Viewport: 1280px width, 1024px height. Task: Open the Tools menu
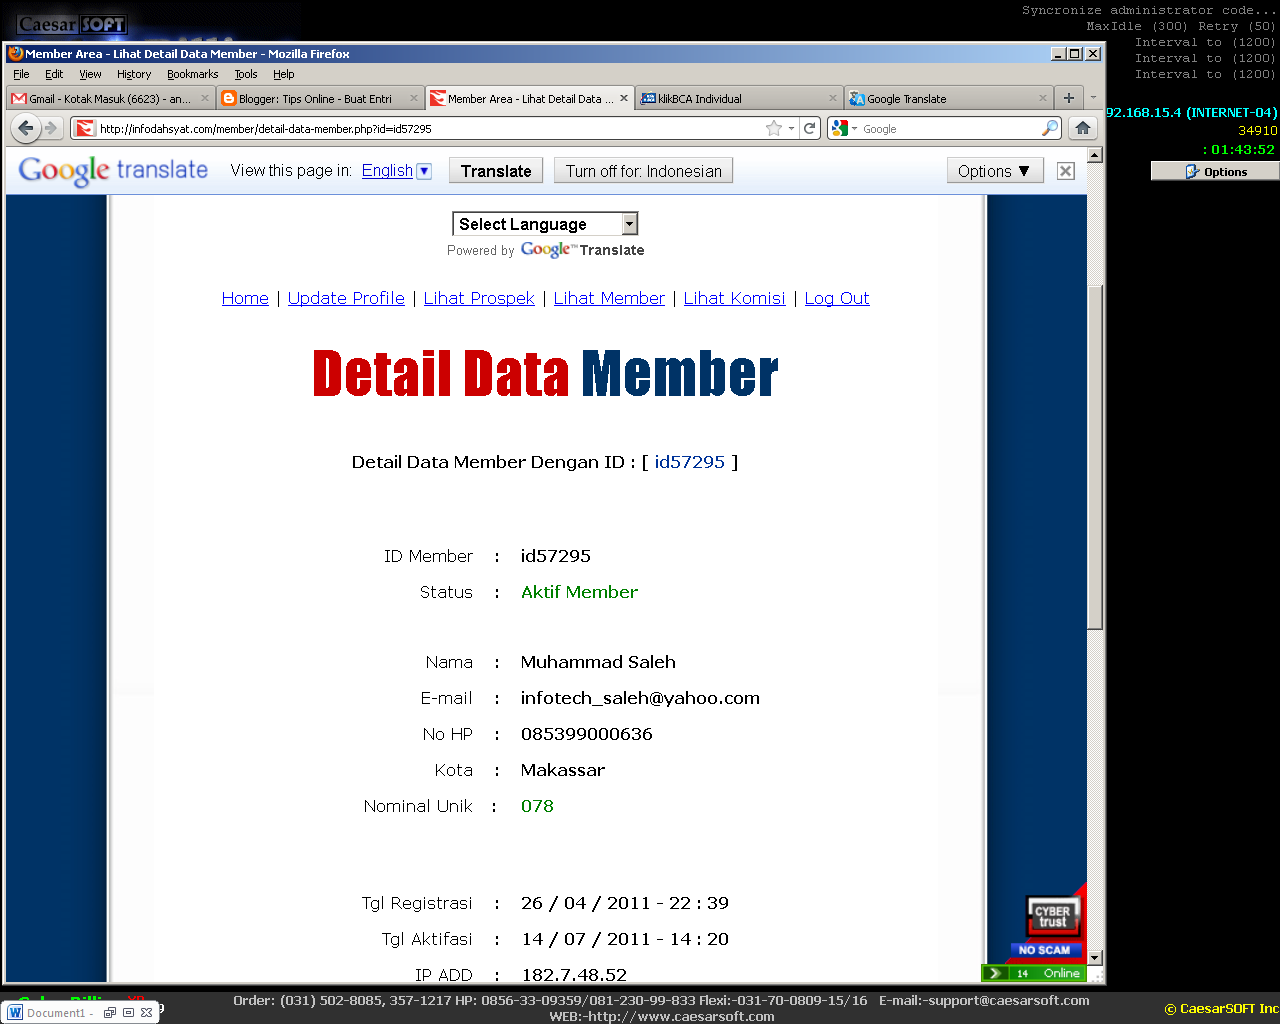point(246,74)
